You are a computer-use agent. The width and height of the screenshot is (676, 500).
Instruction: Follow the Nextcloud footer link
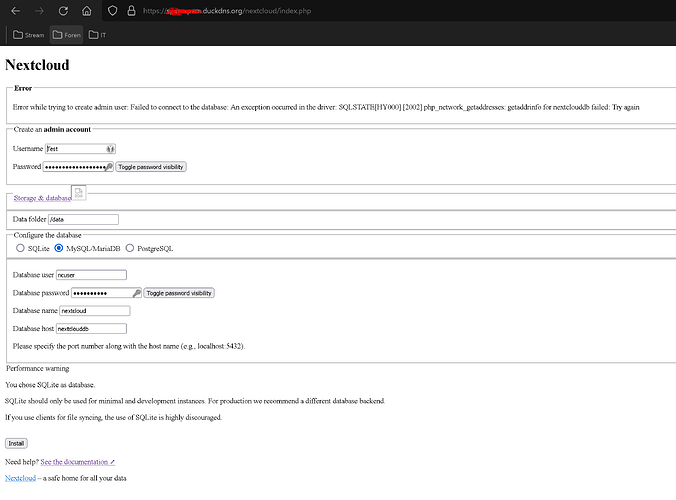[x=20, y=478]
